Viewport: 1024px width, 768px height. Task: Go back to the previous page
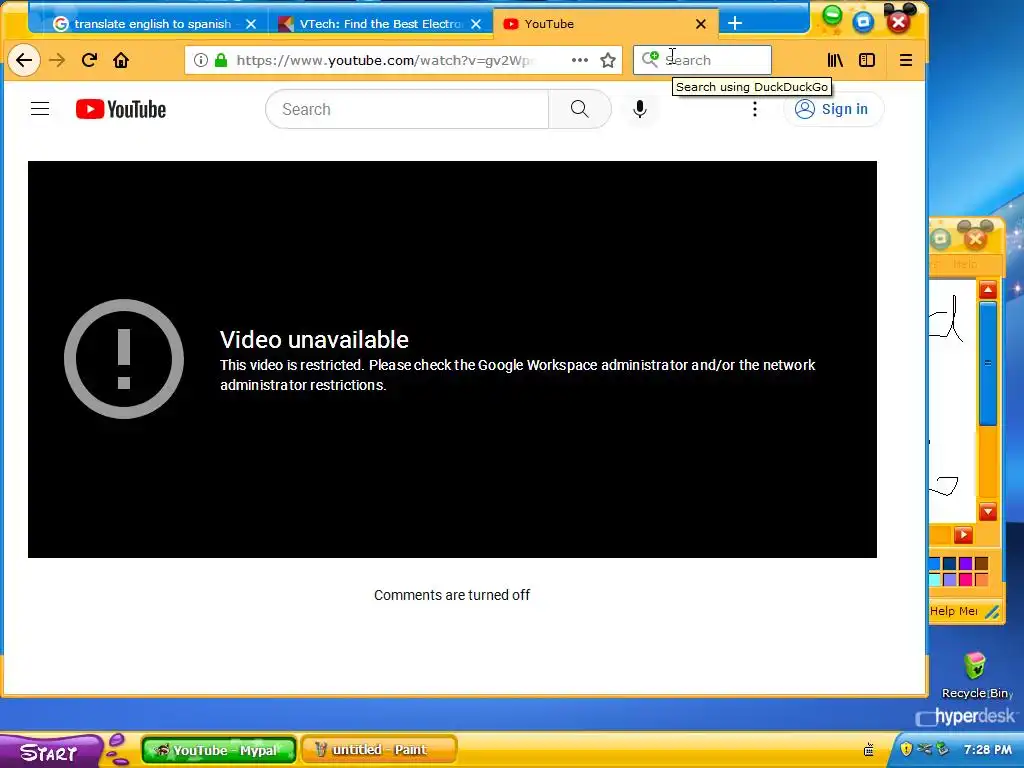(24, 60)
